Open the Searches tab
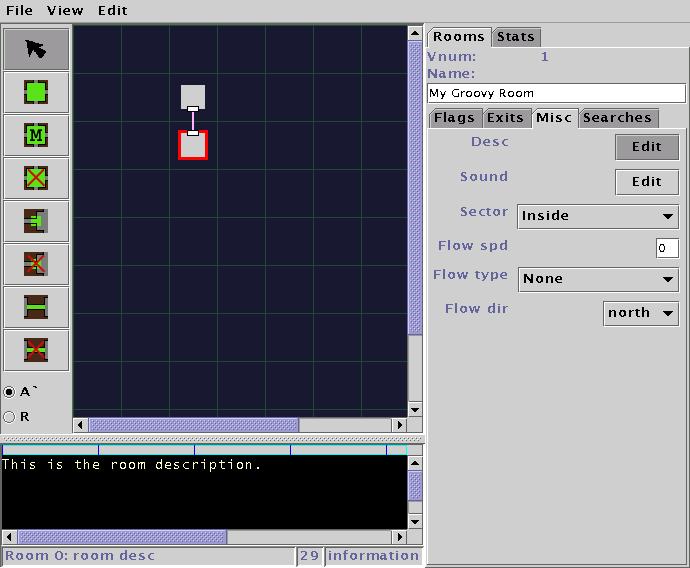The image size is (690, 568). [x=617, y=118]
